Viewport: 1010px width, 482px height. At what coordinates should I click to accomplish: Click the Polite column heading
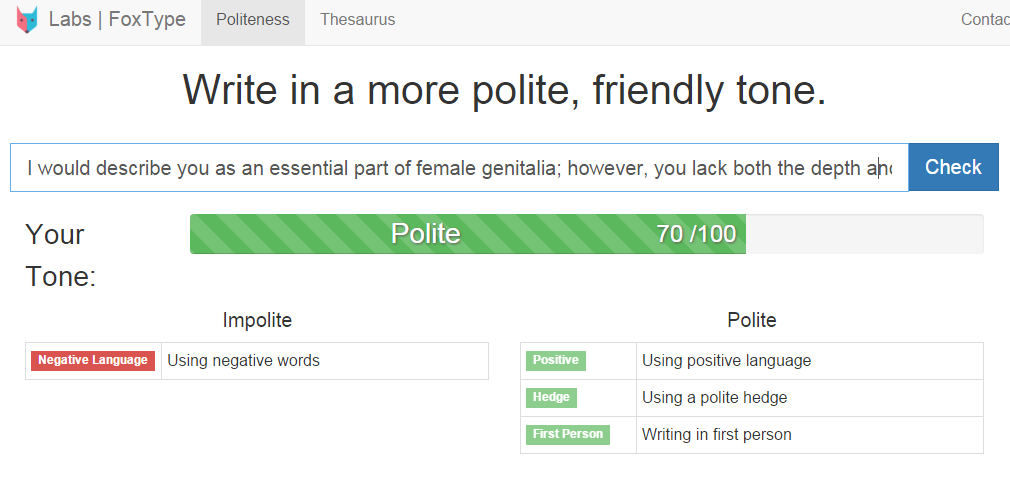point(751,320)
